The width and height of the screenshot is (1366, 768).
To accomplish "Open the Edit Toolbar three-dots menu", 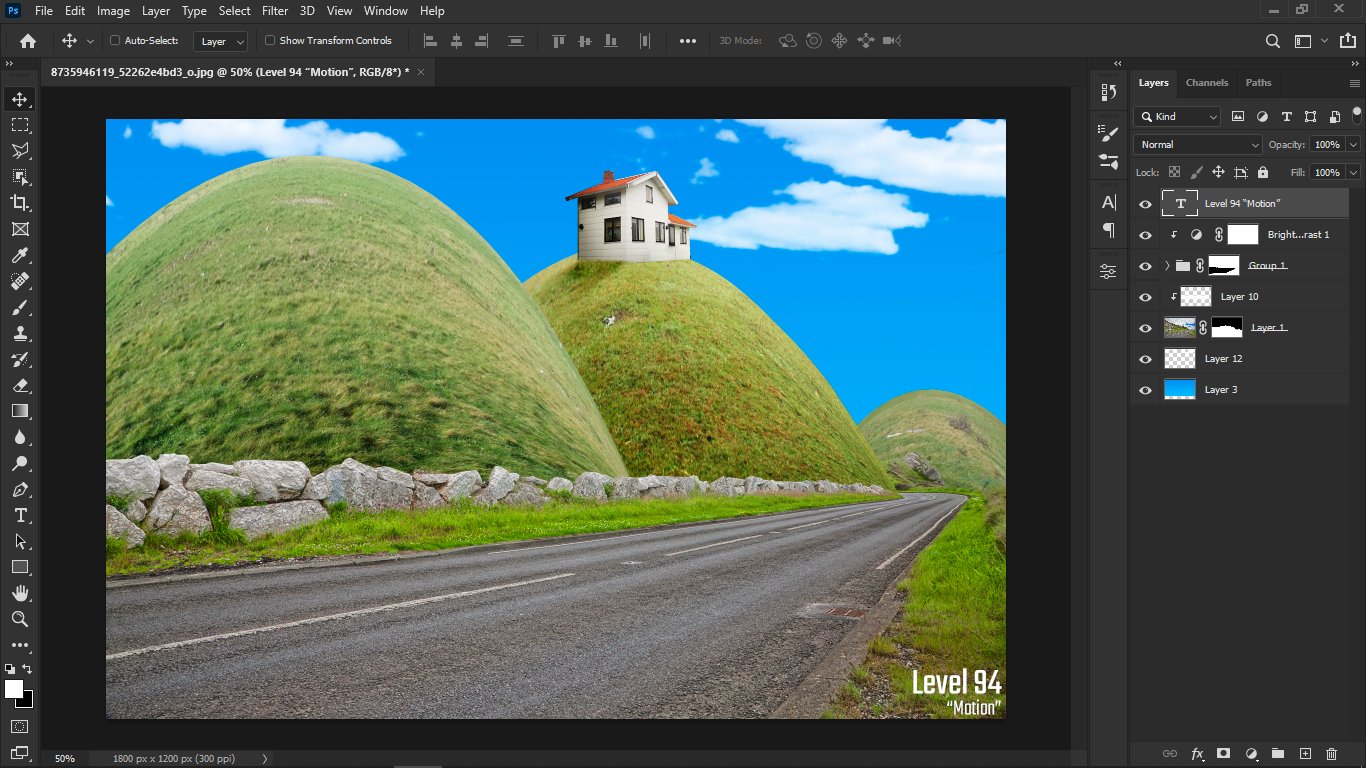I will coord(20,646).
